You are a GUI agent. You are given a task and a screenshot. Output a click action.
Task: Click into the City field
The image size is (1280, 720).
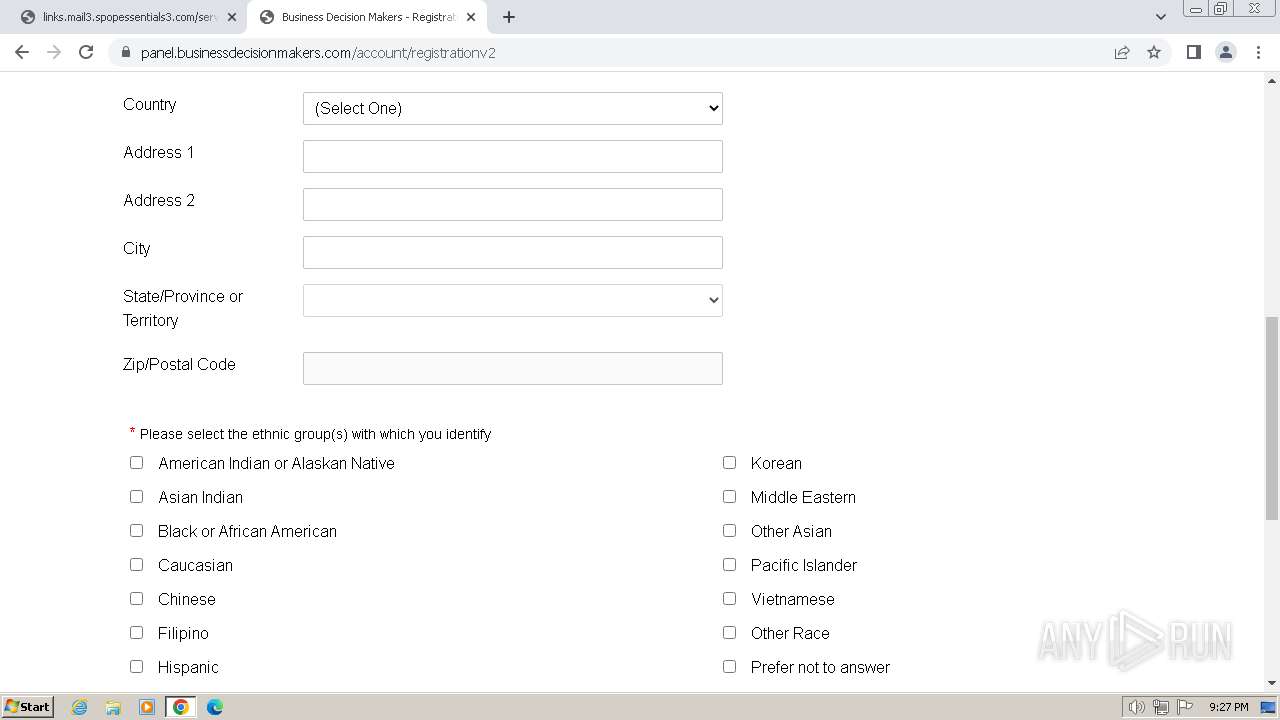point(513,252)
